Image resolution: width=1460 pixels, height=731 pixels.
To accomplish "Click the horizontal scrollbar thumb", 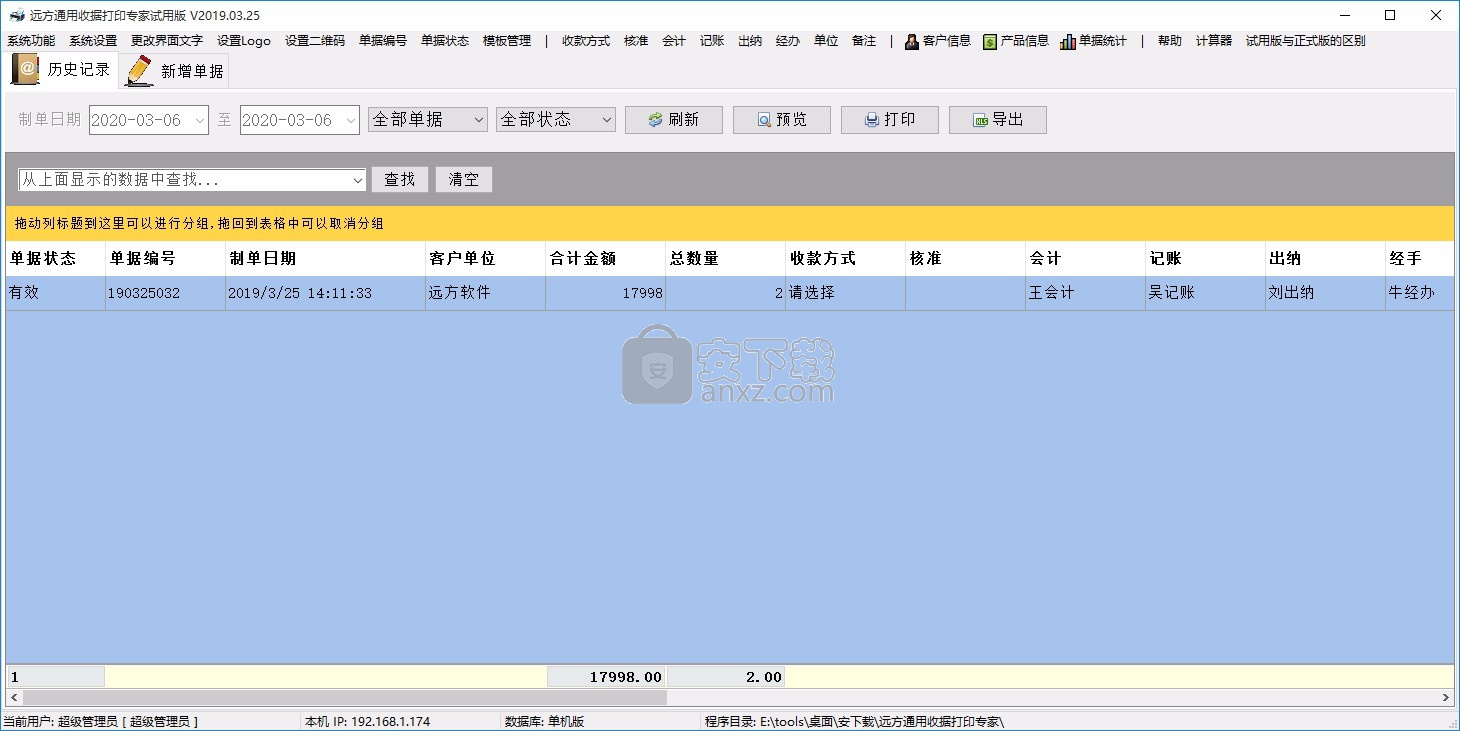I will [x=345, y=697].
